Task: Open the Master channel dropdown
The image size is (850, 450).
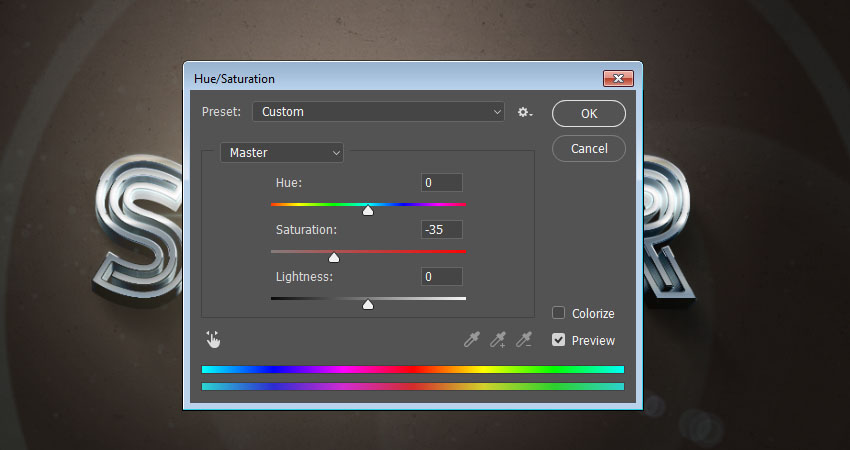Action: [x=282, y=153]
